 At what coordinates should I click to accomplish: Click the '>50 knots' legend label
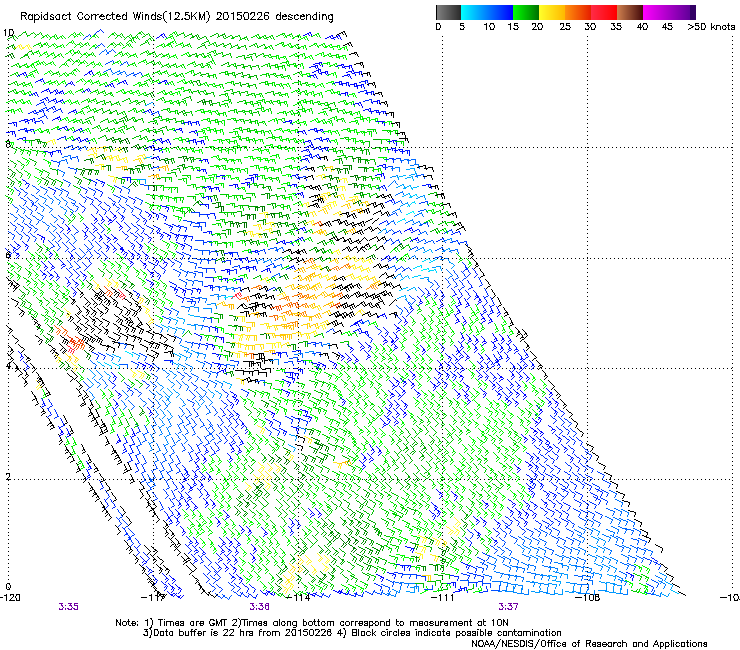(711, 27)
